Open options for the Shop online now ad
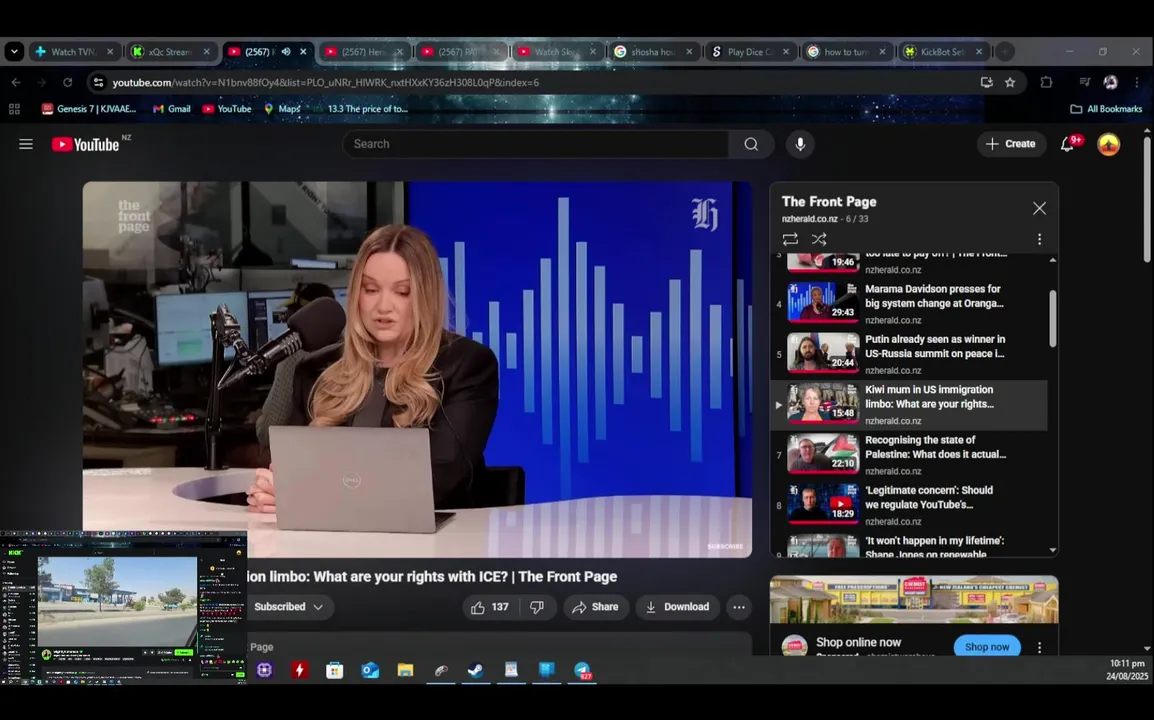Image resolution: width=1154 pixels, height=720 pixels. coord(1039,647)
